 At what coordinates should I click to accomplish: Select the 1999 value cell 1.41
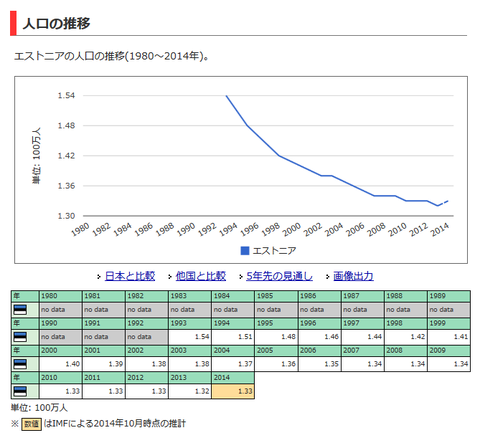pyautogui.click(x=449, y=337)
